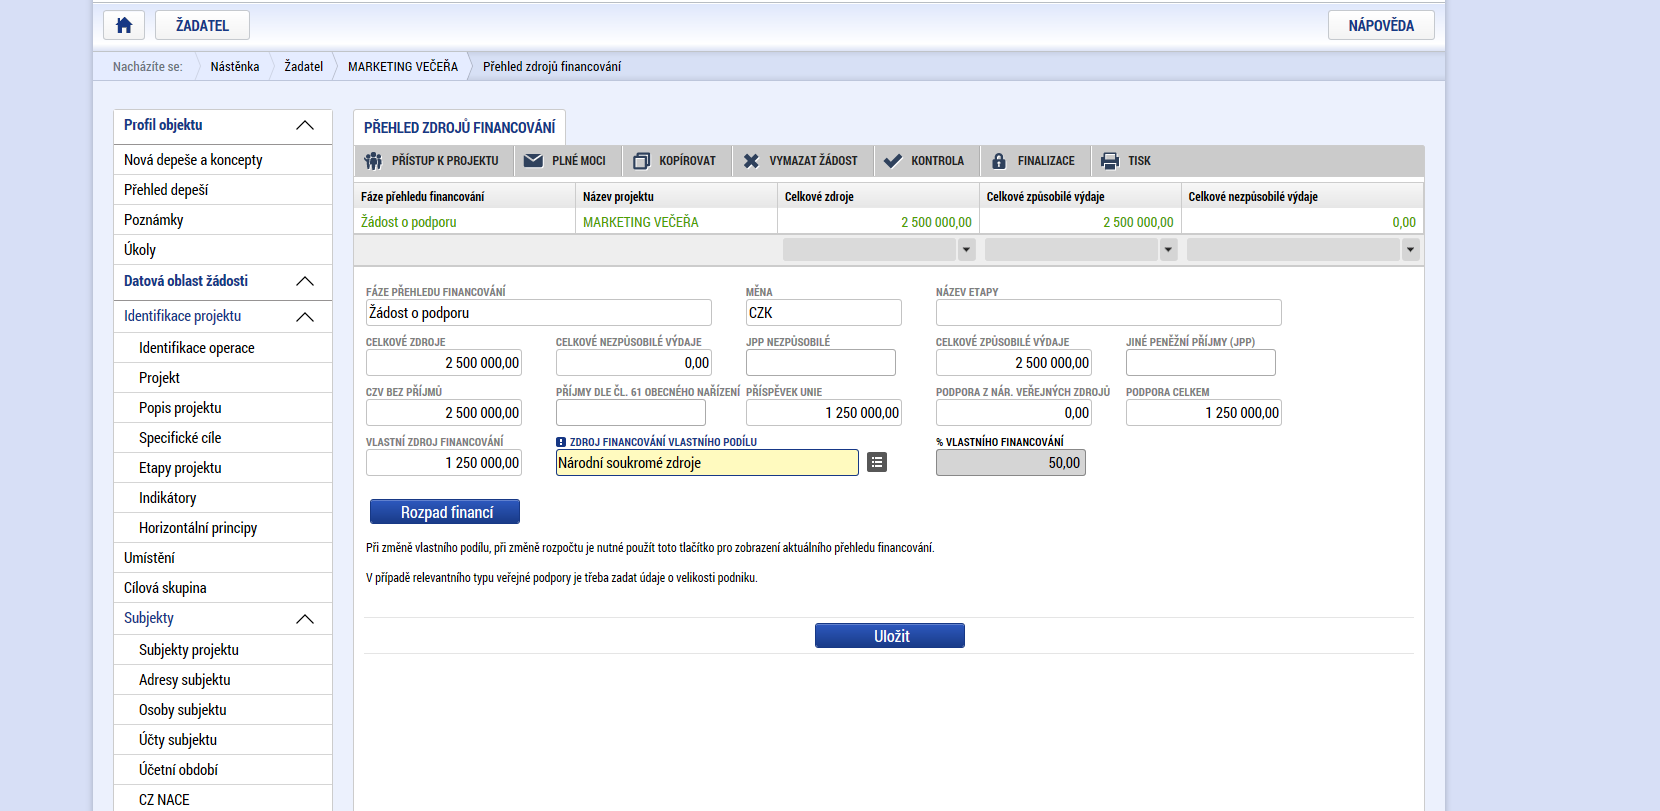Click the Kopírovat copy item

pos(676,161)
